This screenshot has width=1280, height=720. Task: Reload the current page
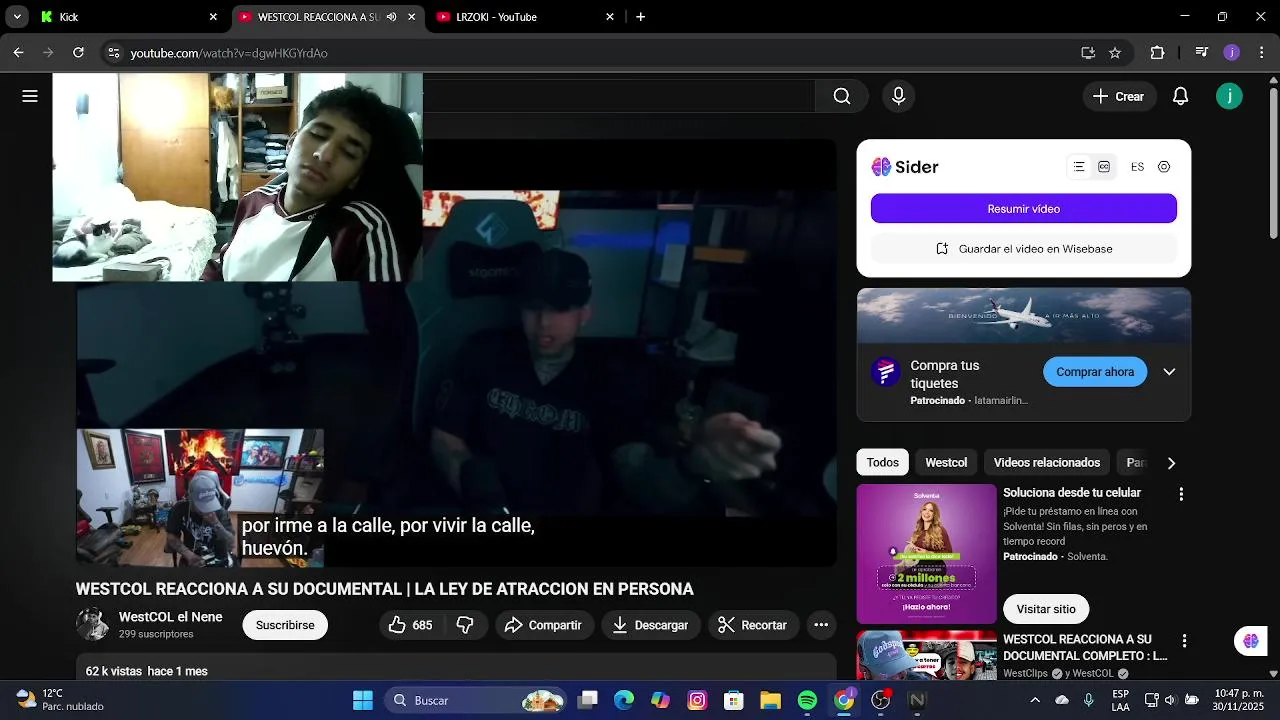78,53
